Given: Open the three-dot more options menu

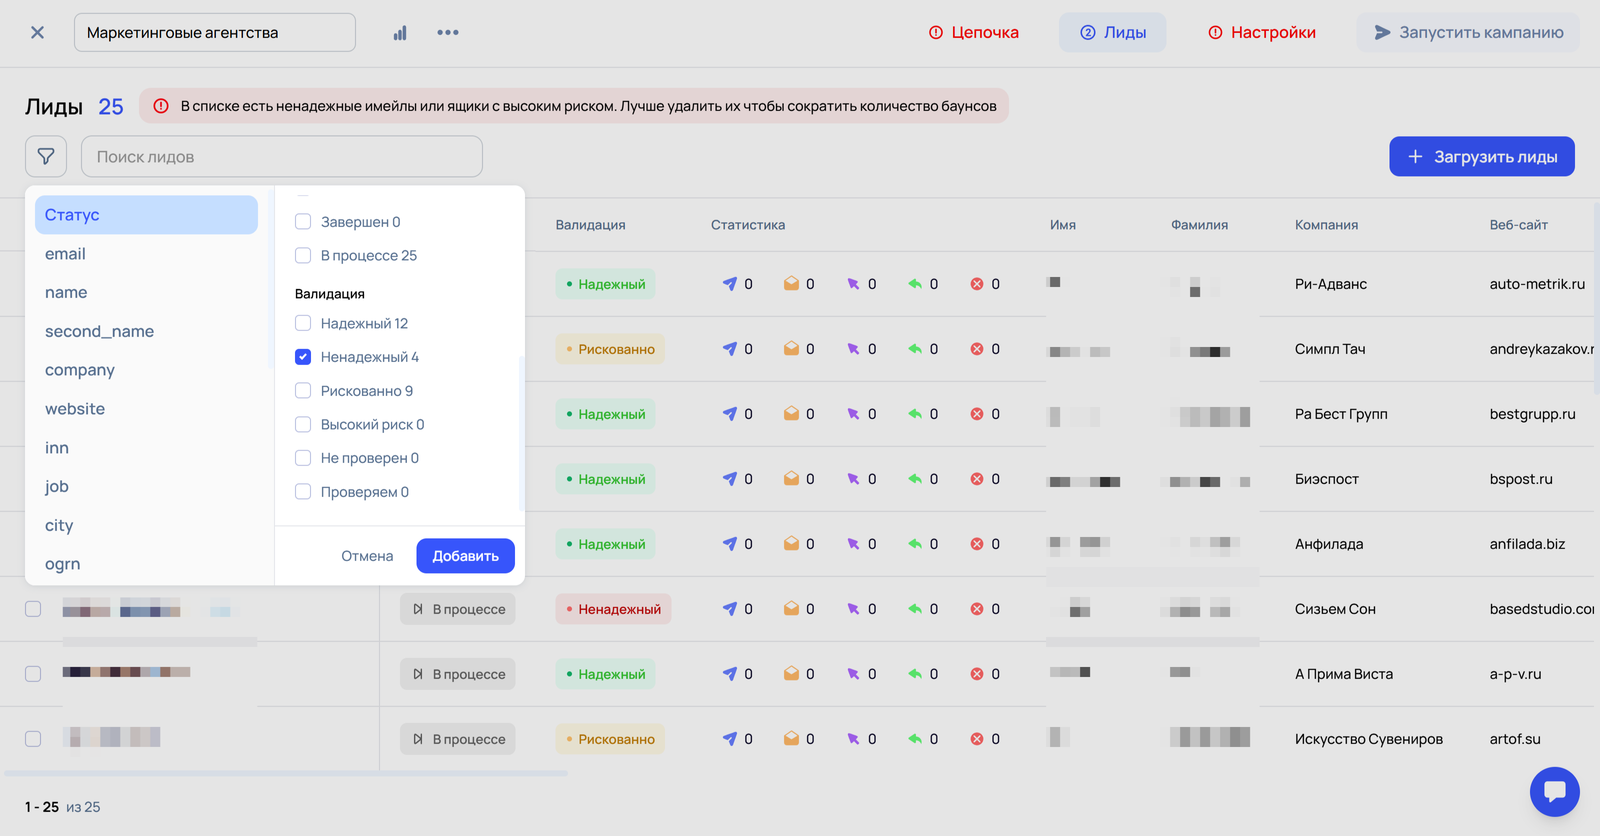Looking at the screenshot, I should click(448, 33).
